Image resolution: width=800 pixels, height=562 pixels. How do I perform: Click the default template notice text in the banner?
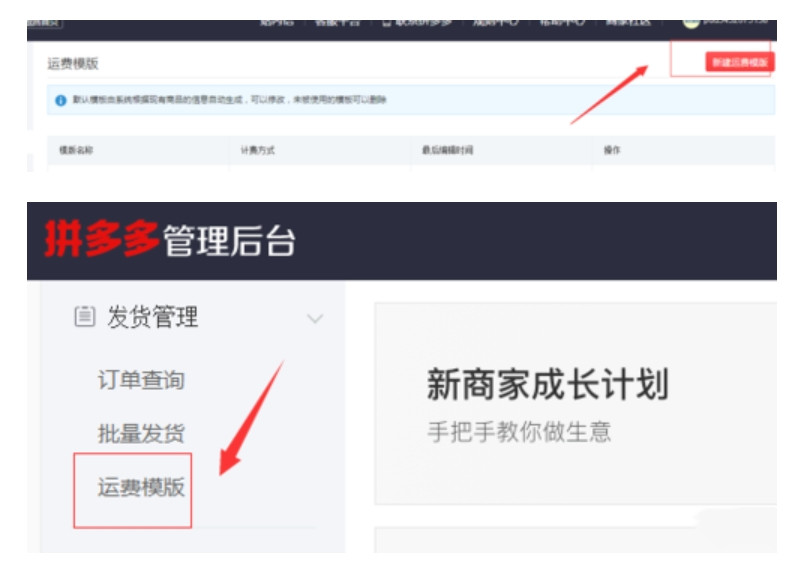point(230,99)
